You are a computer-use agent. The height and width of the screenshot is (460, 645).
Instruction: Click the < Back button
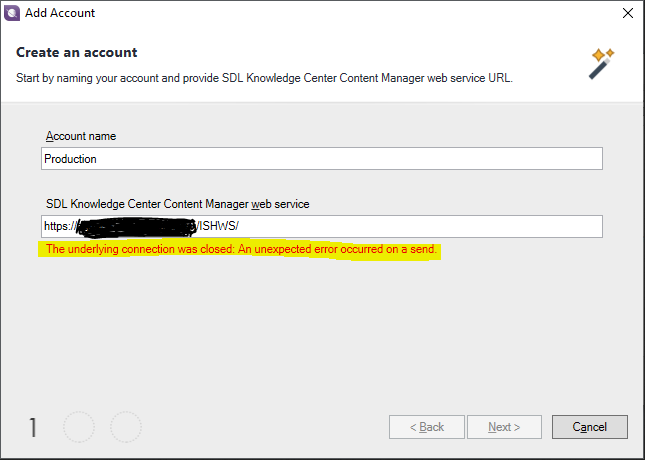click(427, 427)
